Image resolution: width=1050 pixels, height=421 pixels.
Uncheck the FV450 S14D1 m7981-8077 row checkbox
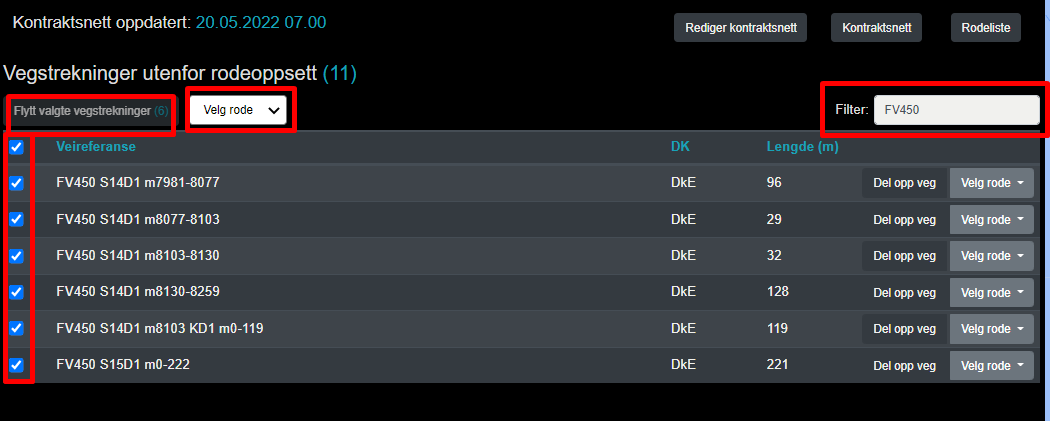point(16,184)
